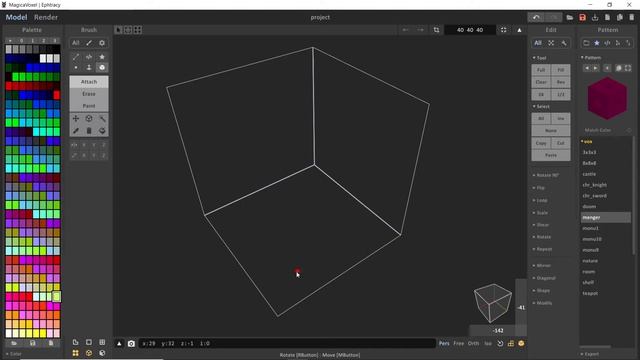This screenshot has height=360, width=640.
Task: Select the All tab in the Edit panel
Action: [x=538, y=43]
